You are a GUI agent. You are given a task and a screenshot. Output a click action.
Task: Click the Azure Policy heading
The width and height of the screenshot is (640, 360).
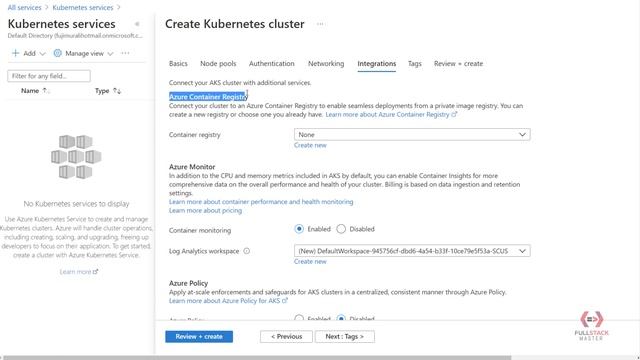[x=189, y=283]
